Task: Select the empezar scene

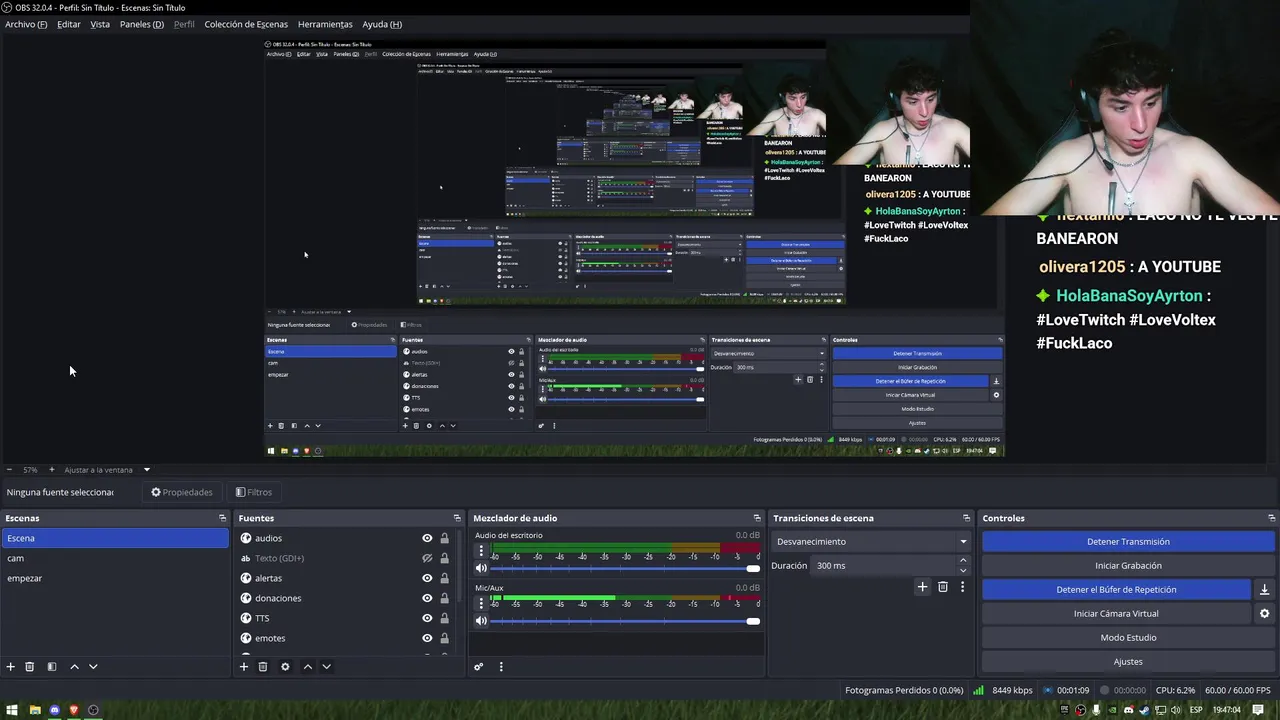Action: point(115,578)
